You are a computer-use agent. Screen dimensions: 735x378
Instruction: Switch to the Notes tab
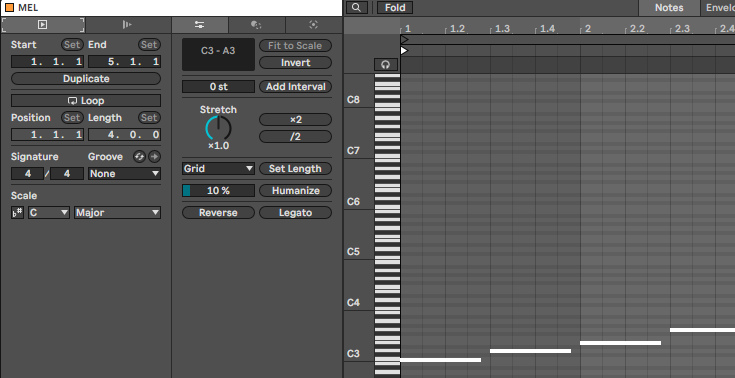click(x=669, y=8)
